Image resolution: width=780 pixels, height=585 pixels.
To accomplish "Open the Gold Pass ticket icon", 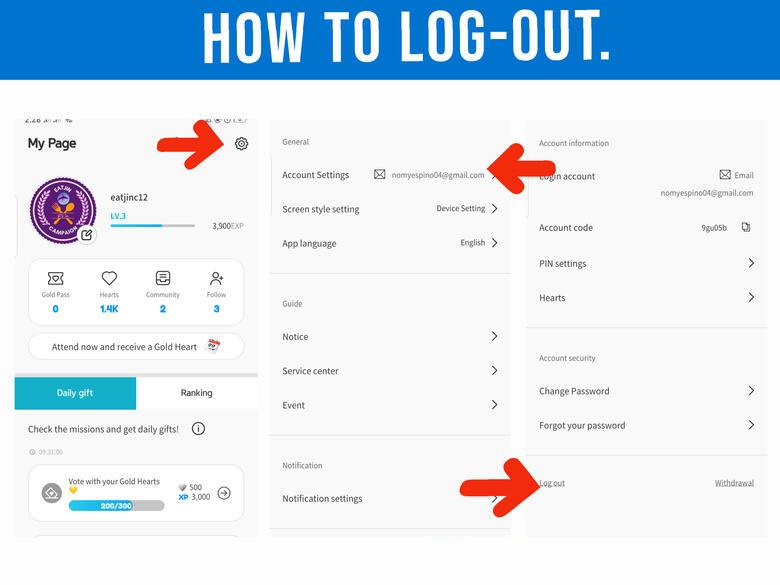I will click(x=55, y=278).
